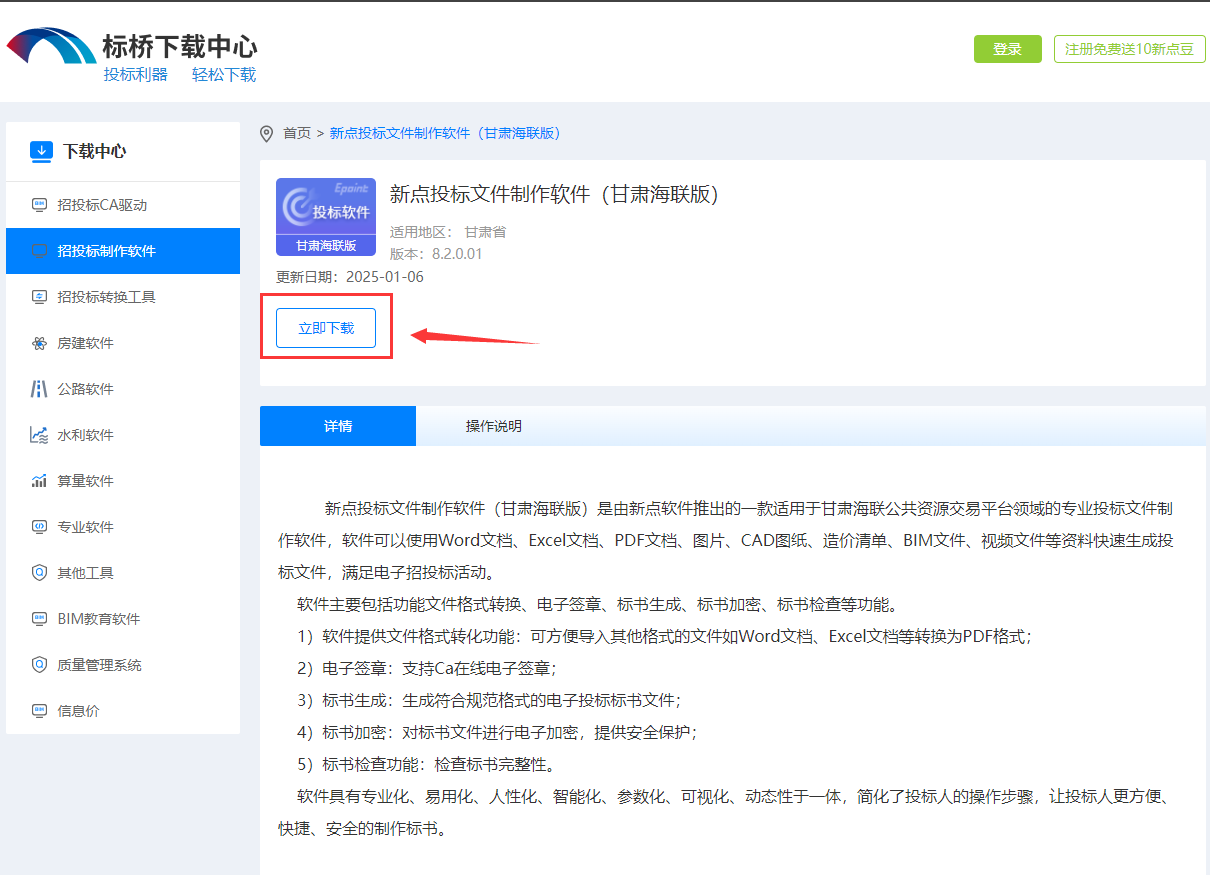Go to 信息价 category
The image size is (1210, 875).
tap(123, 711)
